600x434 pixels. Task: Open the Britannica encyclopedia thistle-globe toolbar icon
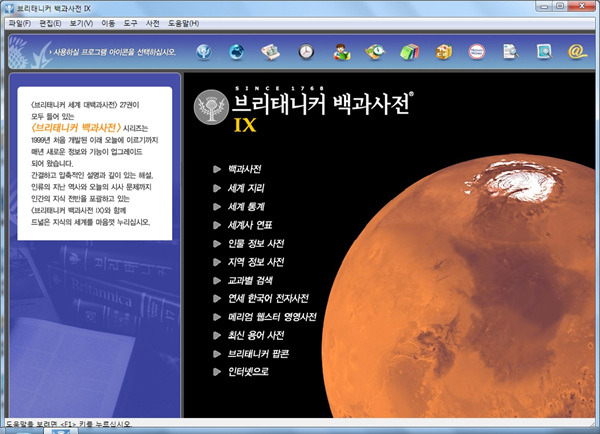[204, 52]
